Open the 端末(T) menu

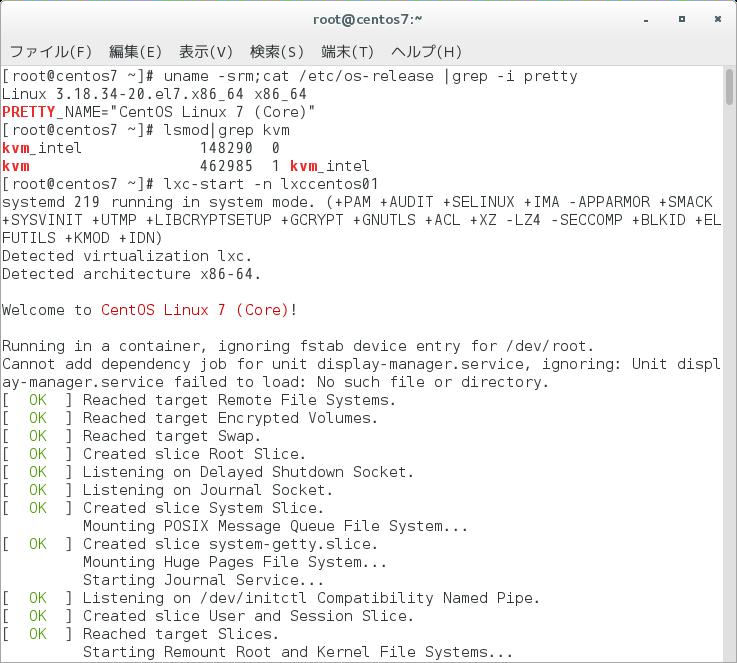point(347,52)
